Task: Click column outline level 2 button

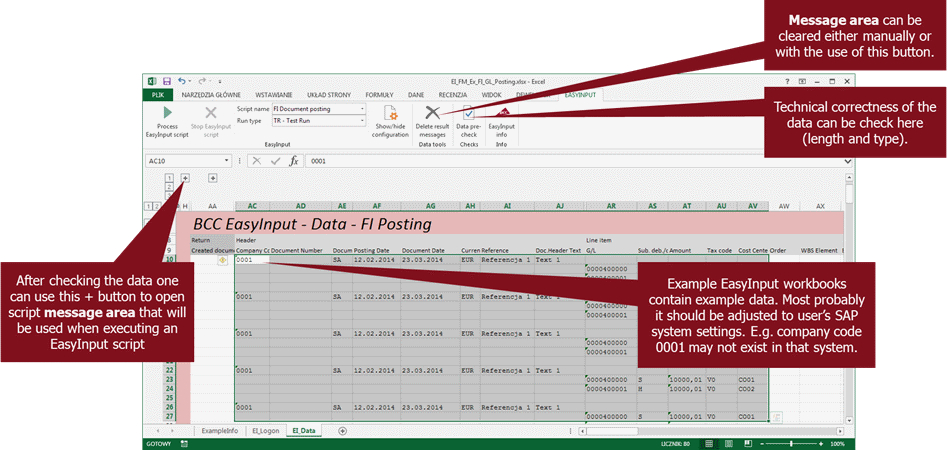Action: tap(169, 187)
